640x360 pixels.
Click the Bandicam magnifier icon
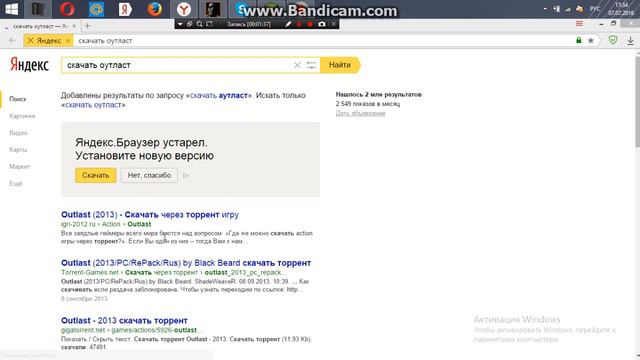200,24
